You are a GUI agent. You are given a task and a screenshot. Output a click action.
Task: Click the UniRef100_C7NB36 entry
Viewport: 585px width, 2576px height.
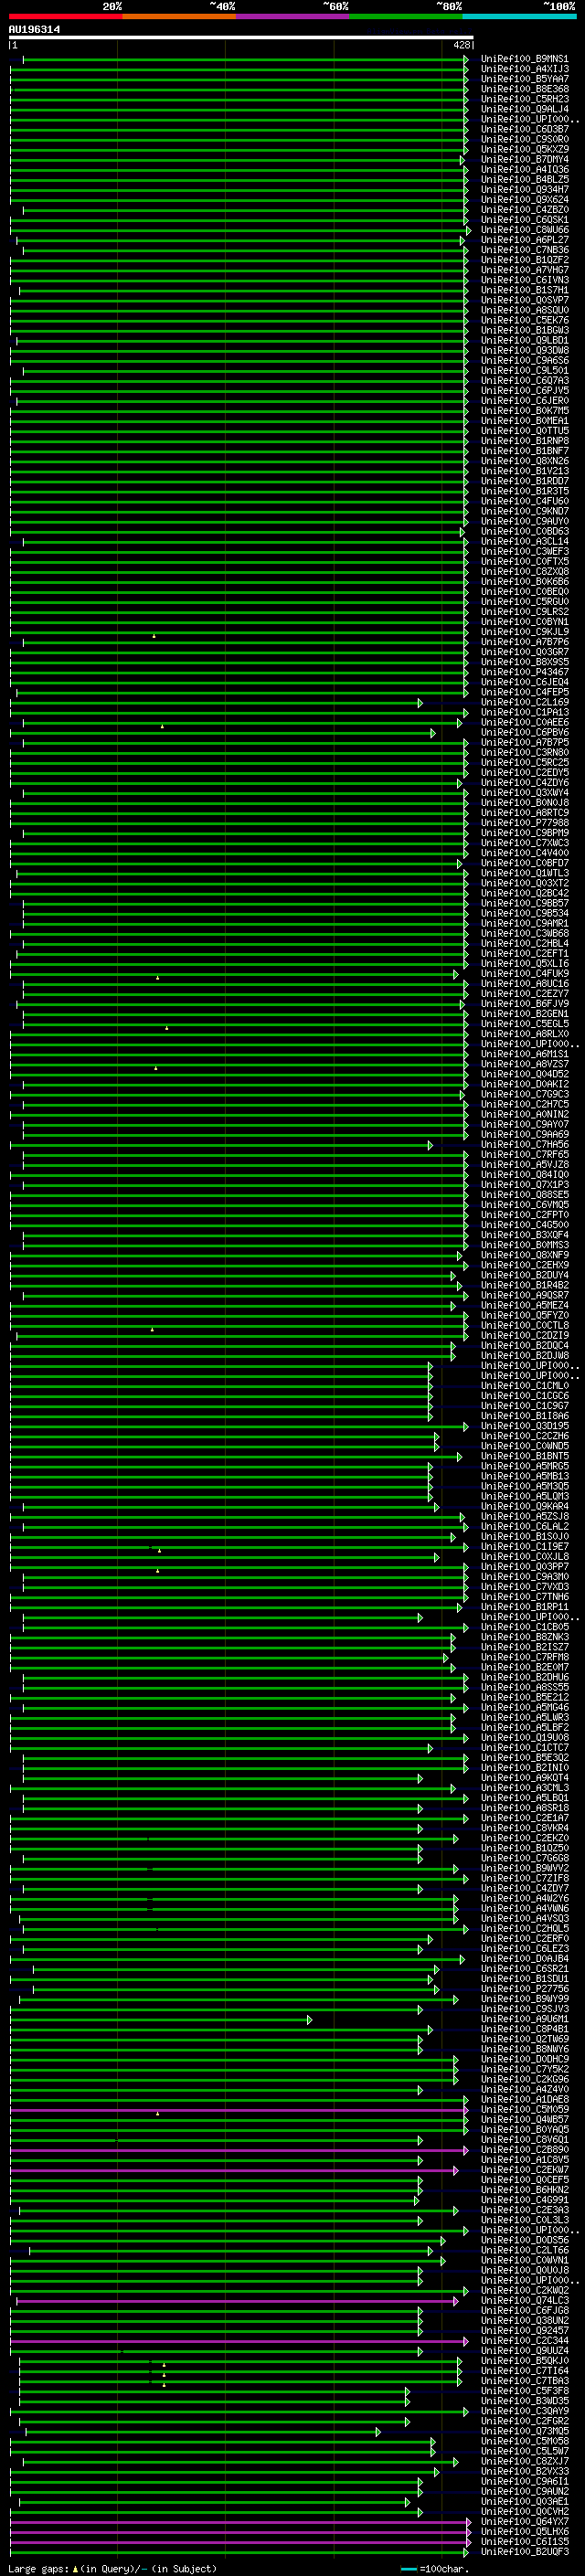(524, 250)
